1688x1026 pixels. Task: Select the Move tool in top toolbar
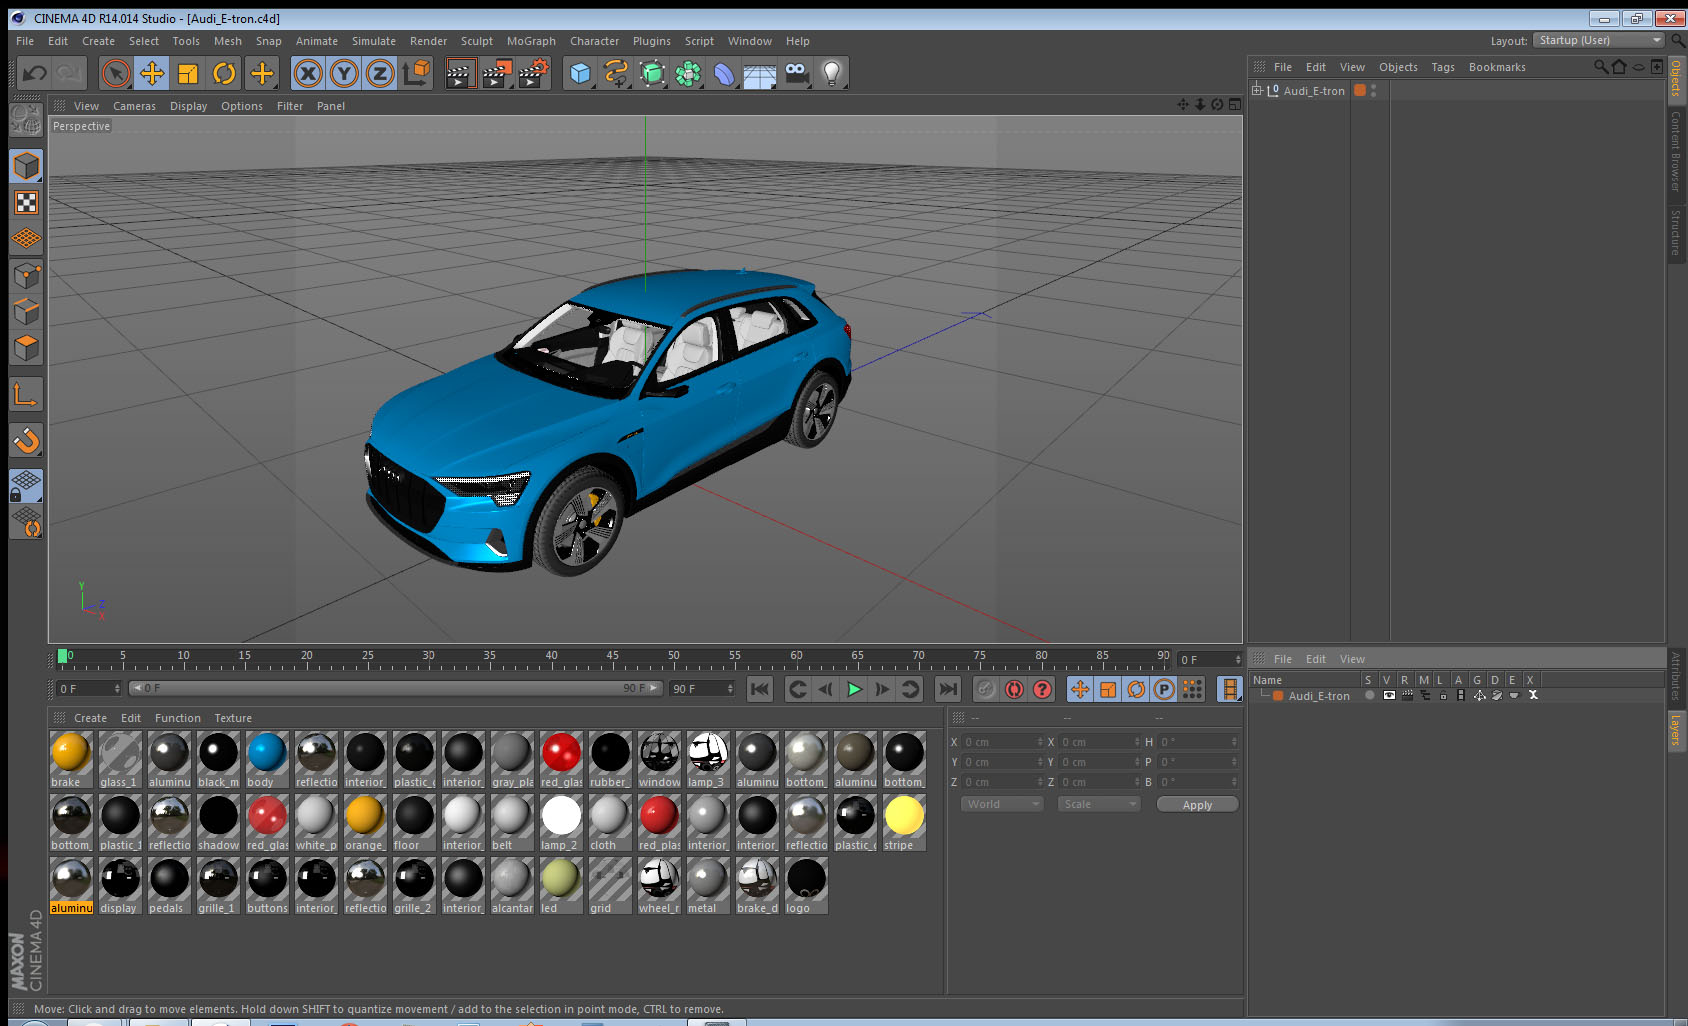[x=152, y=73]
